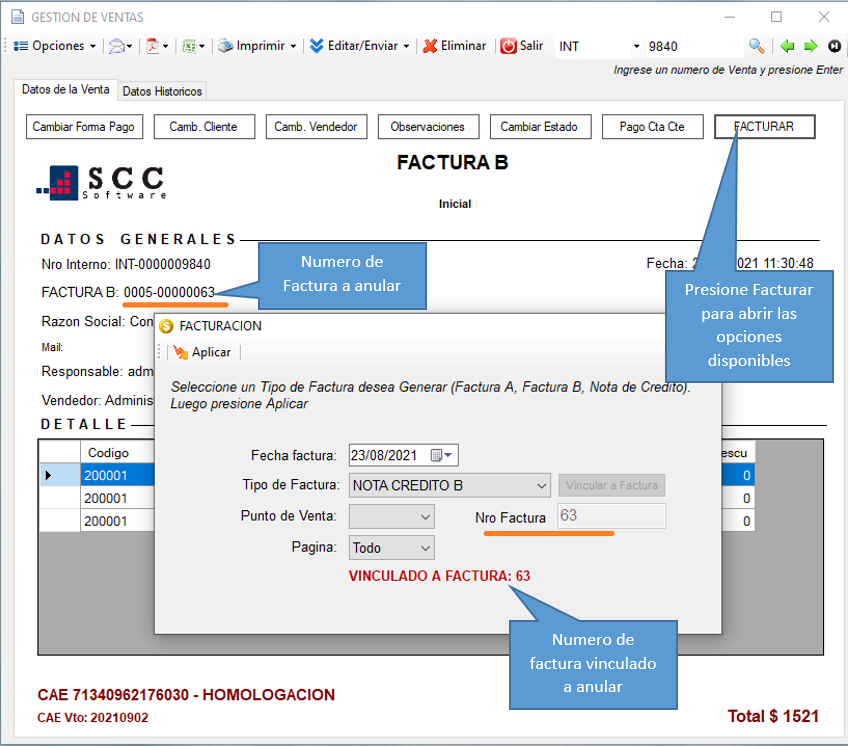
Task: Switch to the Datos Historicos tab
Action: 162,91
